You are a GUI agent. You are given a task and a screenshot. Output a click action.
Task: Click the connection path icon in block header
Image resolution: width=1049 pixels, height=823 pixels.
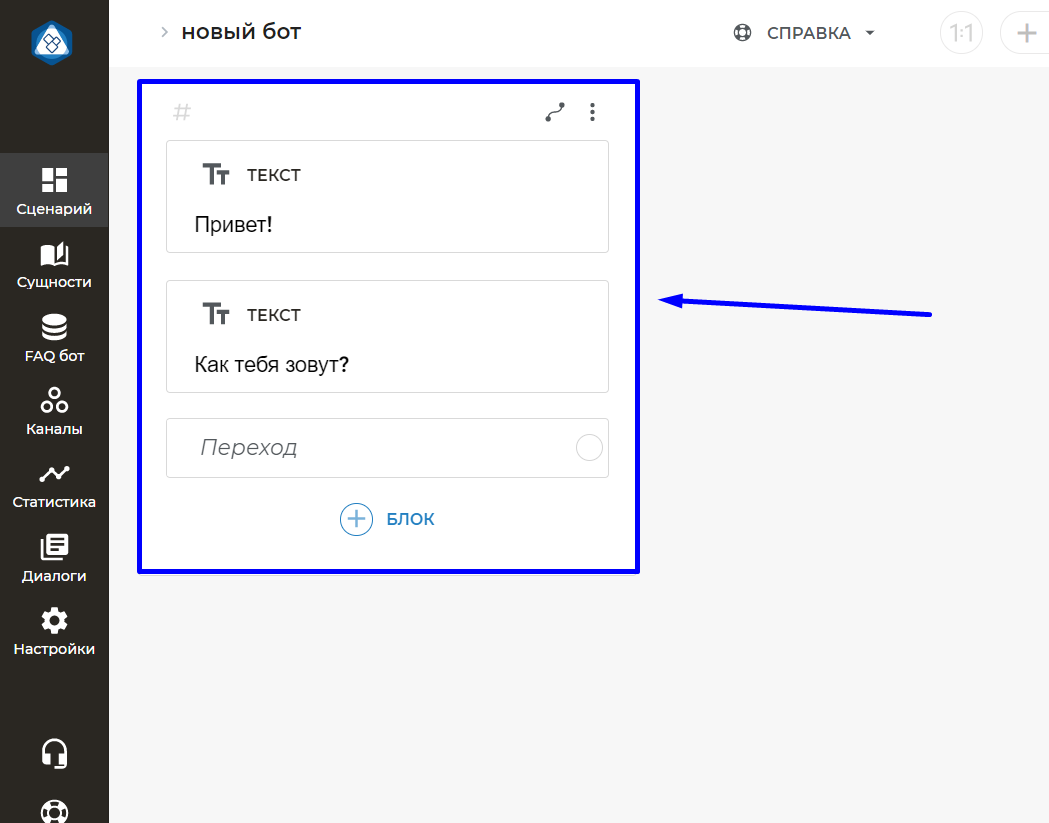[555, 112]
